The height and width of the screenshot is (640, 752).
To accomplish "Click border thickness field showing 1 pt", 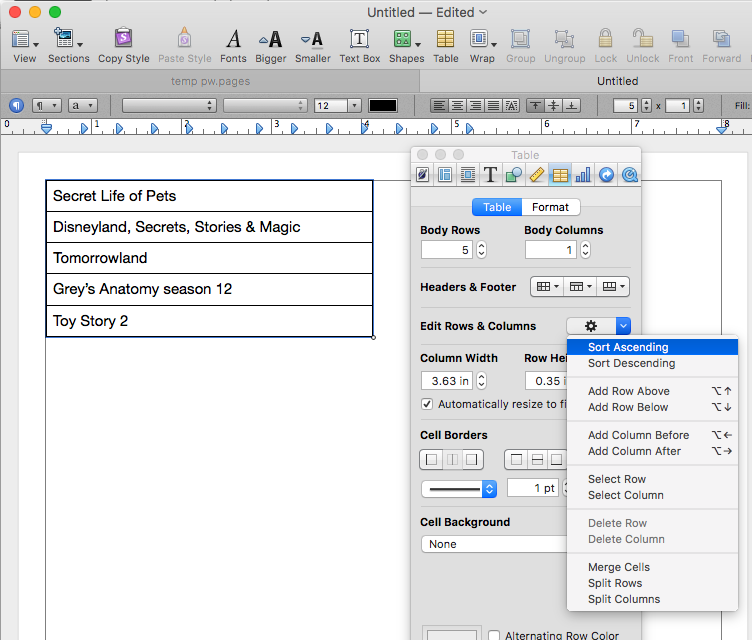I will (x=533, y=488).
